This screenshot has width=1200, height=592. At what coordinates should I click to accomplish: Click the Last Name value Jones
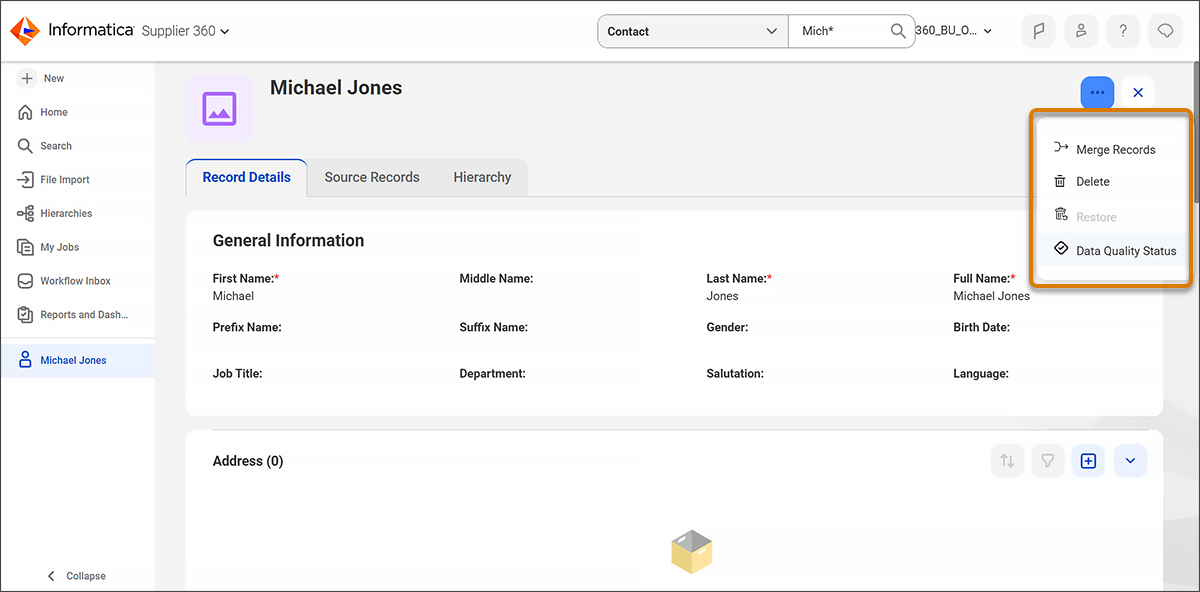(x=722, y=296)
